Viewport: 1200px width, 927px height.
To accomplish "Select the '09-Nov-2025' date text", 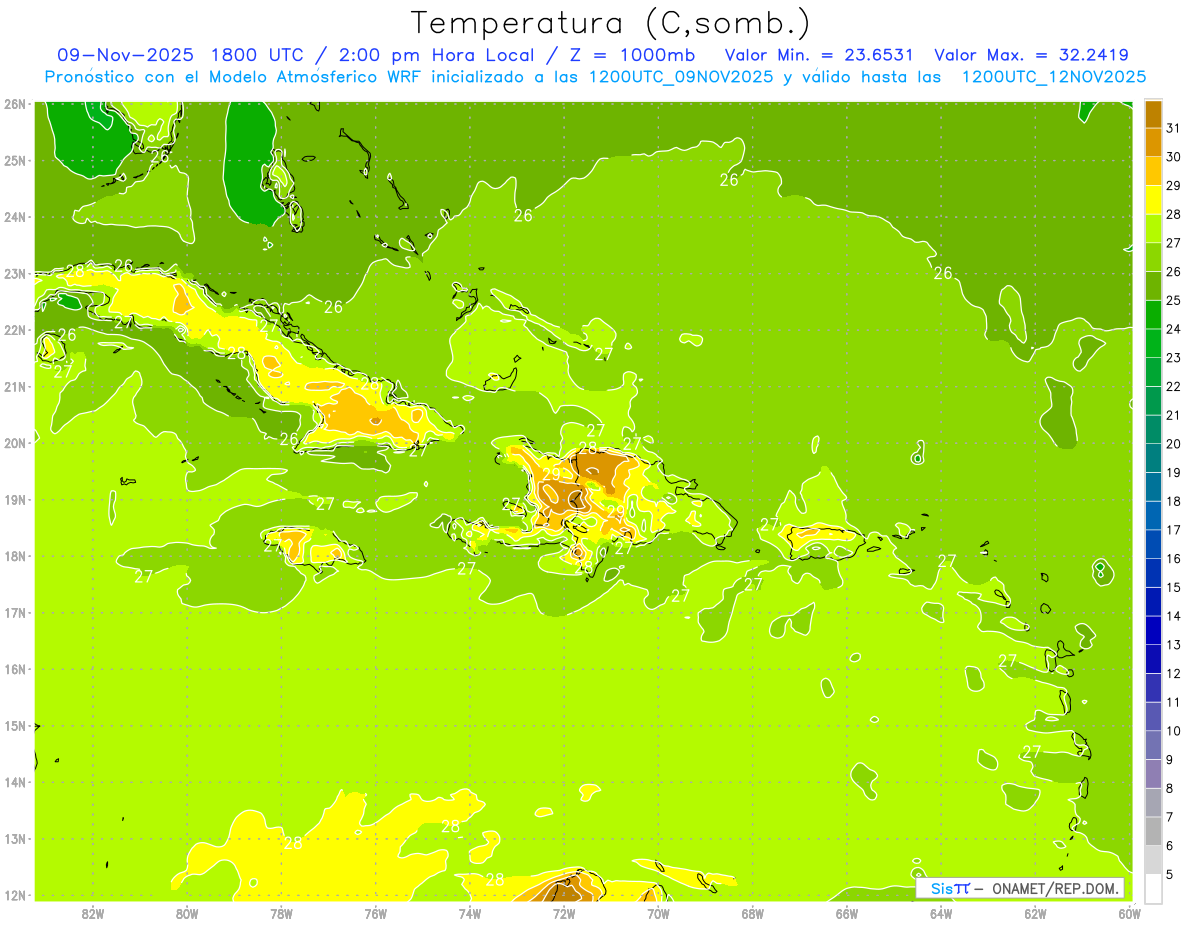I will [124, 55].
